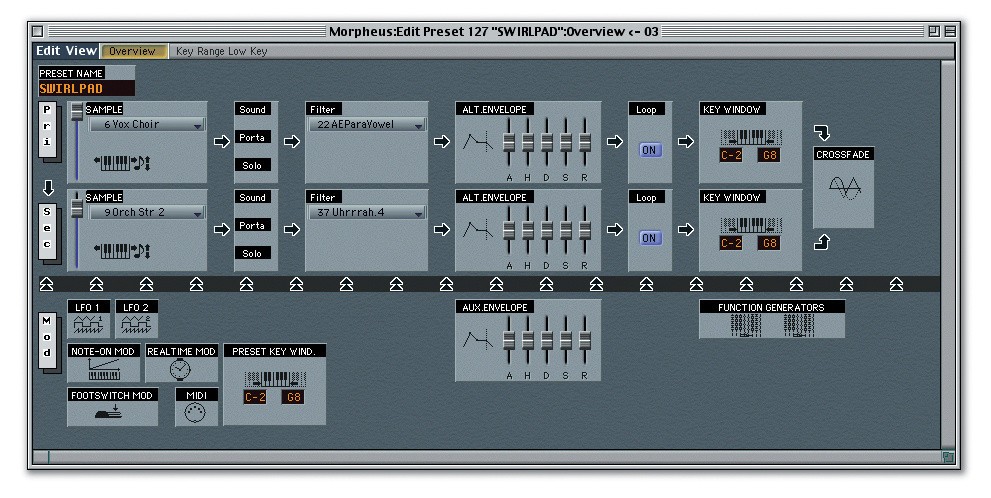Click arrow from primary Key Window to Crossfade

822,132
